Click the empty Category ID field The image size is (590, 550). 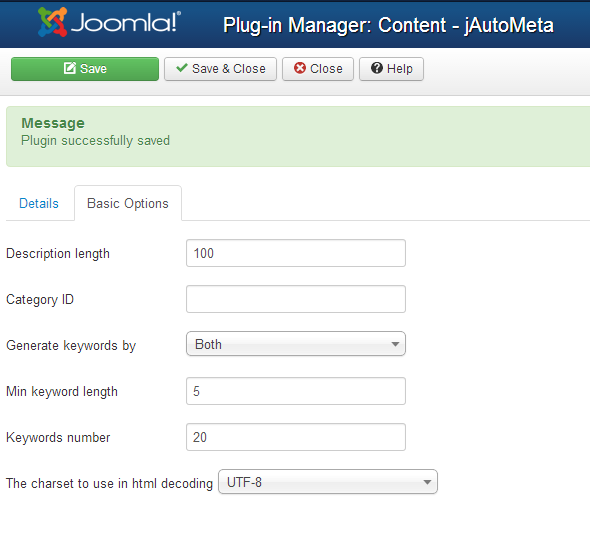296,299
